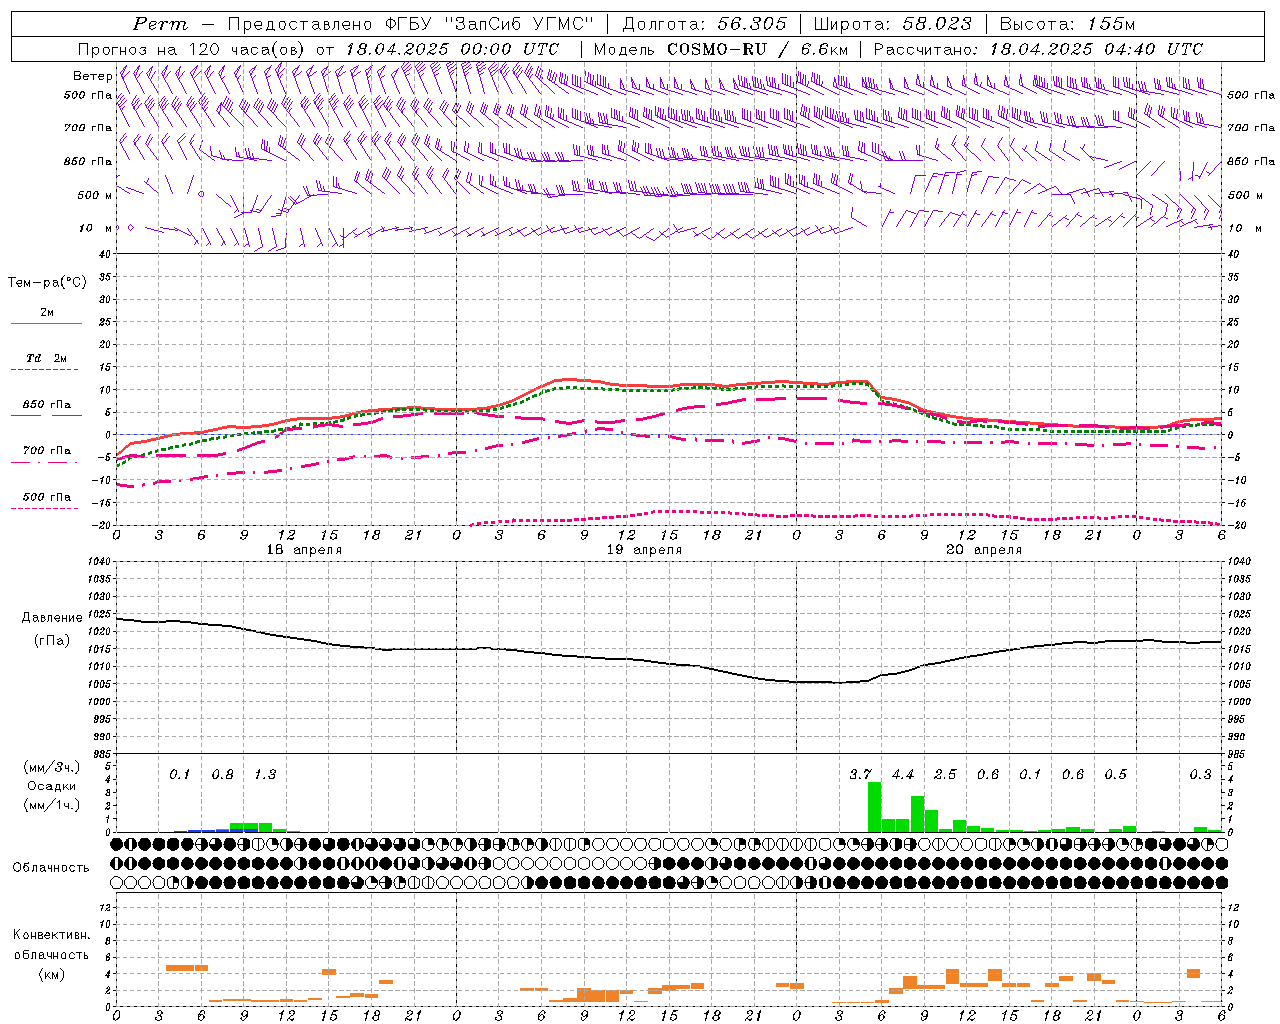The height and width of the screenshot is (1024, 1280).
Task: Select the 1.3 precipitation value
Action: (265, 775)
